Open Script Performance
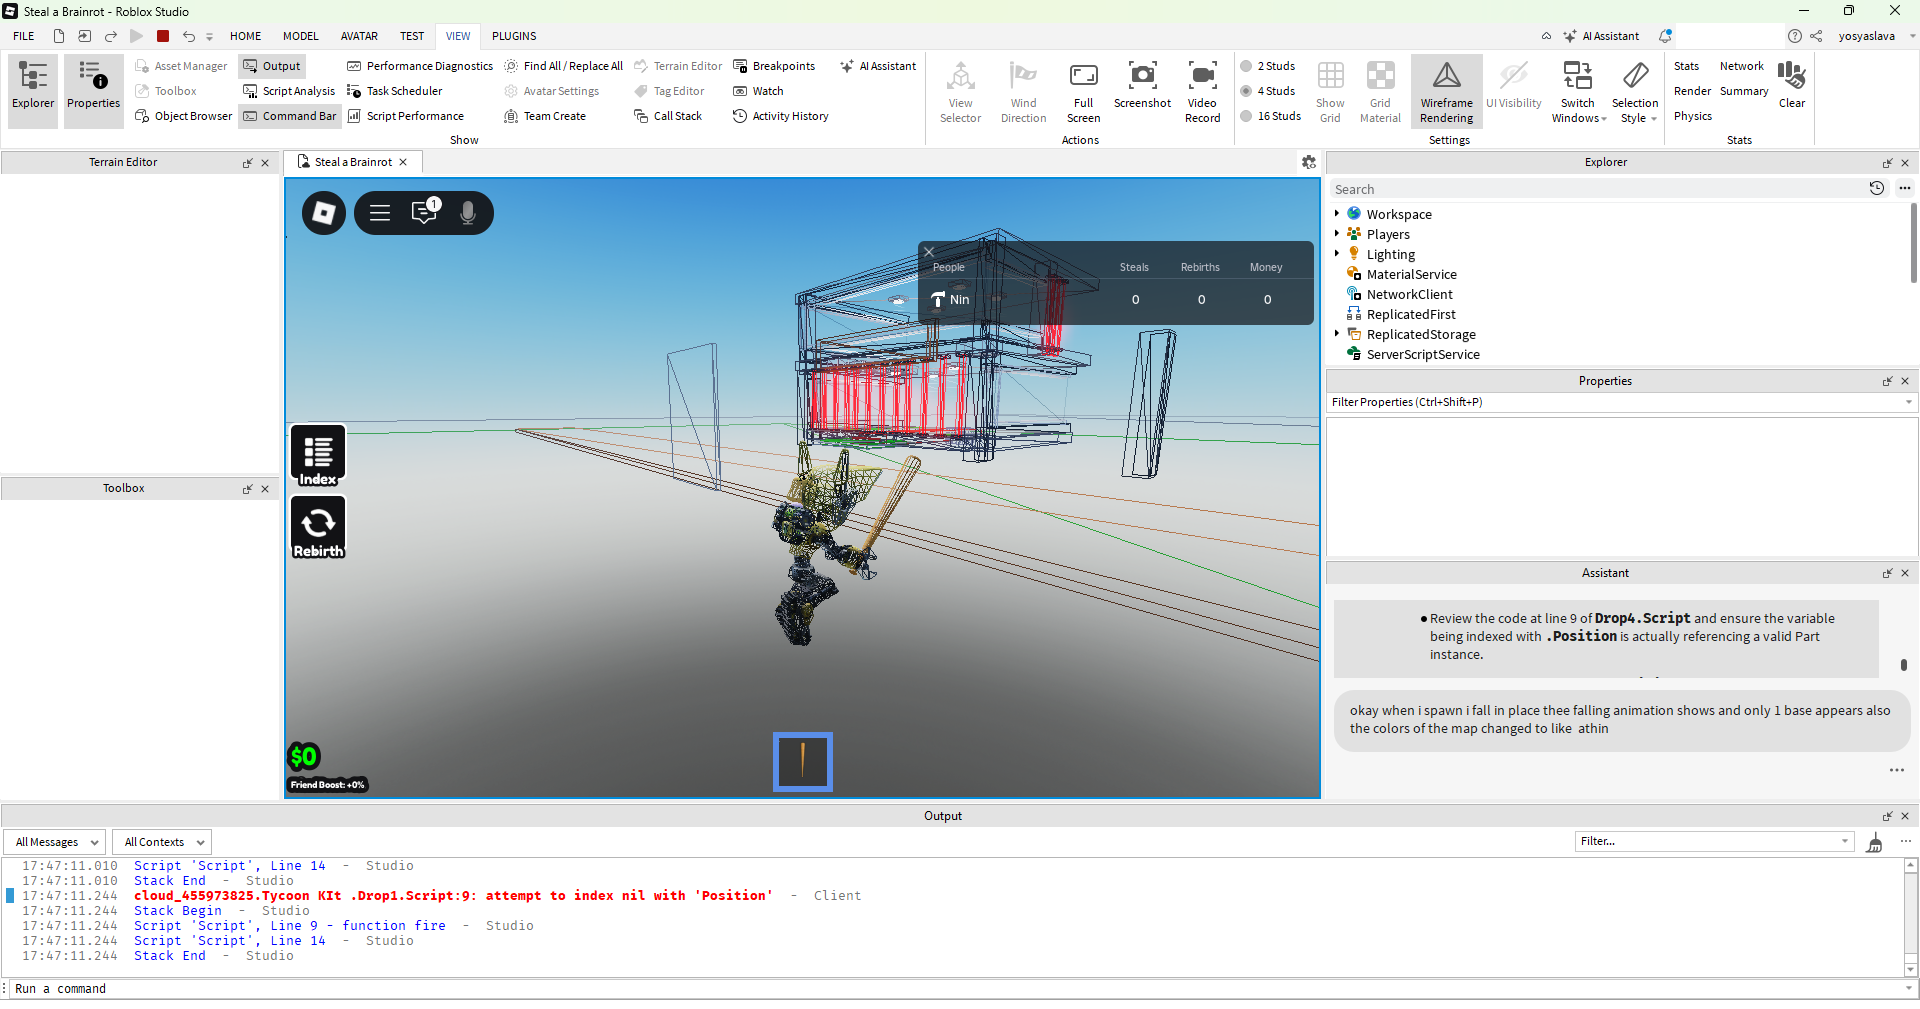Screen dimensions: 1920x1009 pos(405,116)
